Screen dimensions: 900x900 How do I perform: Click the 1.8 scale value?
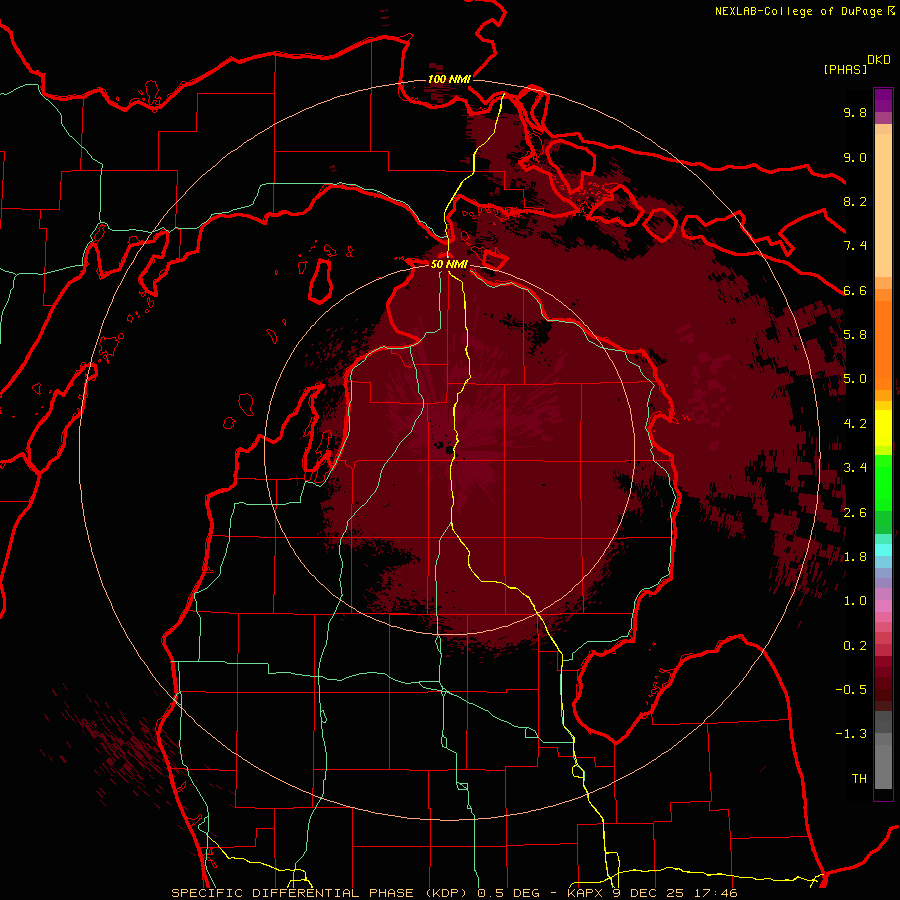click(x=855, y=557)
